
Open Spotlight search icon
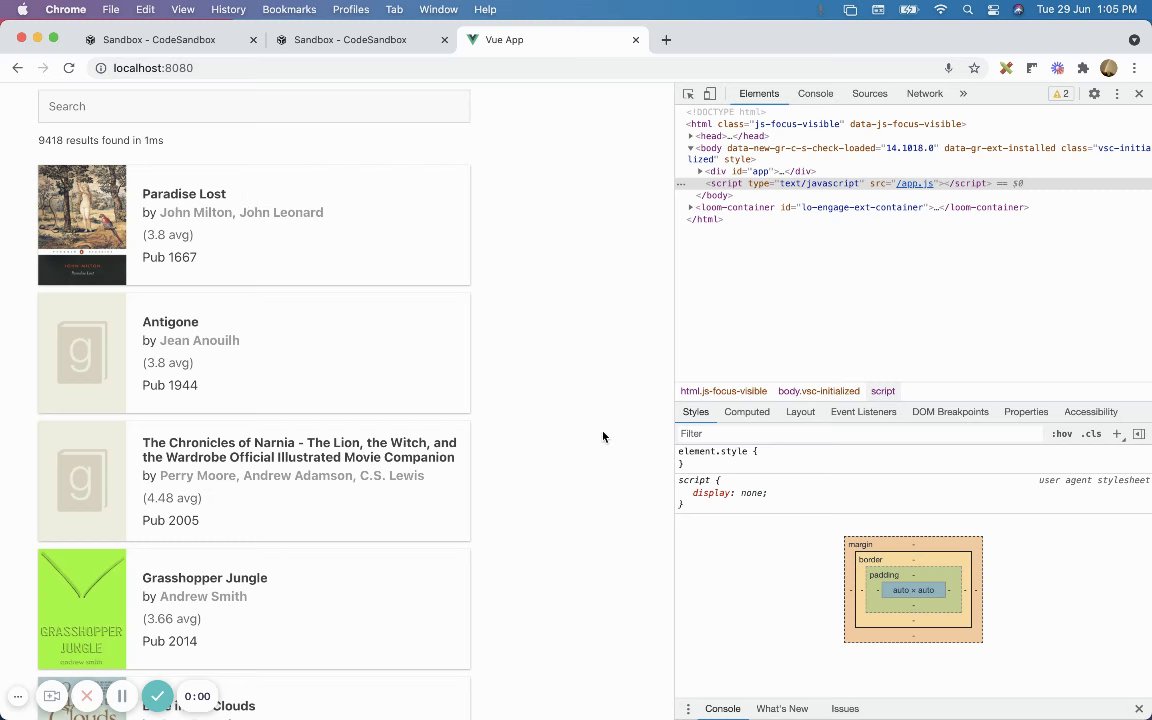click(x=968, y=10)
